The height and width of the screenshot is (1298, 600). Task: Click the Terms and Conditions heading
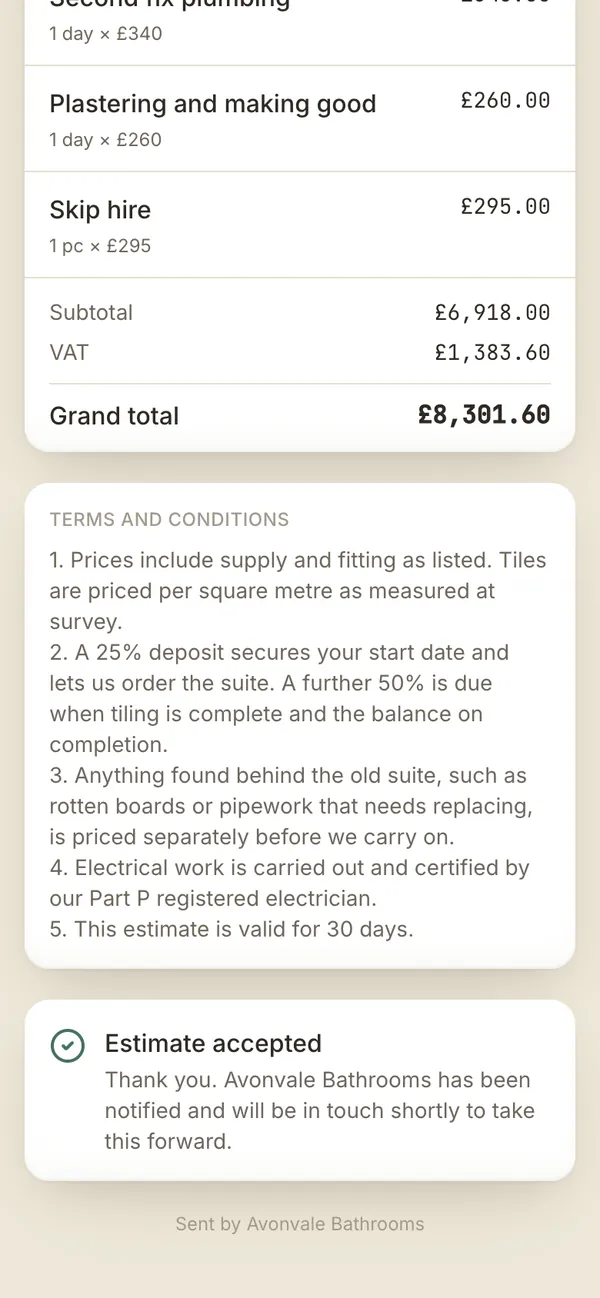pyautogui.click(x=169, y=520)
